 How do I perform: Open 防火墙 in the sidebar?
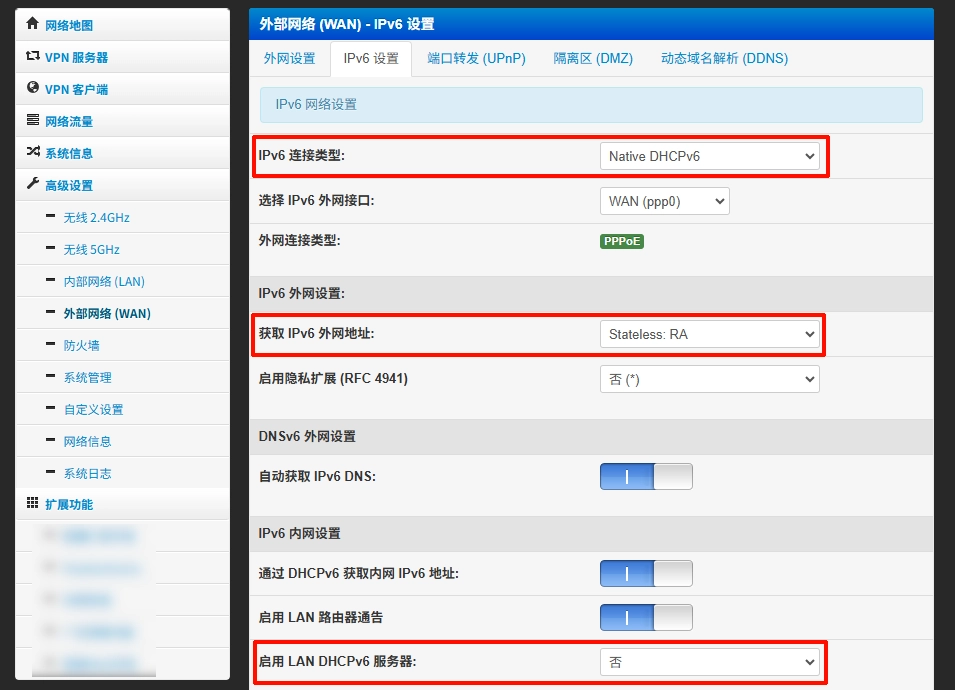click(x=81, y=345)
